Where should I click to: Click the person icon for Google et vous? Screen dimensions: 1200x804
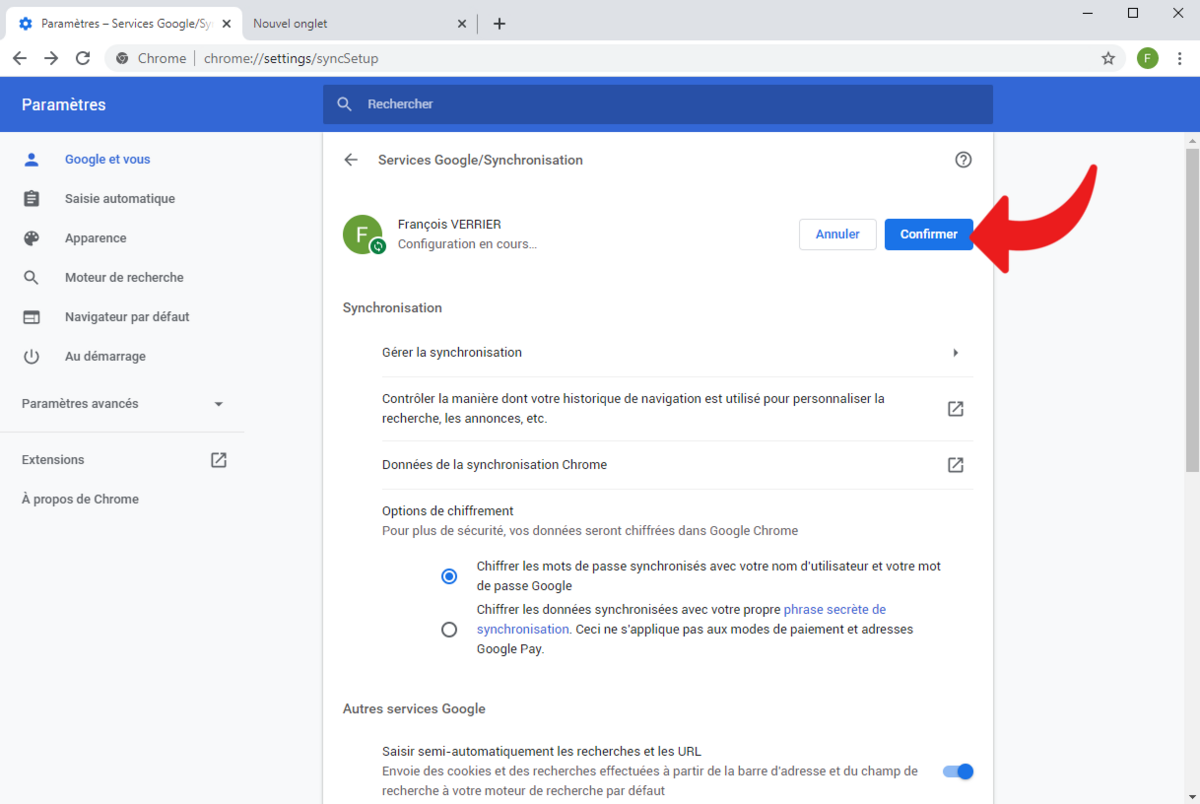click(32, 159)
